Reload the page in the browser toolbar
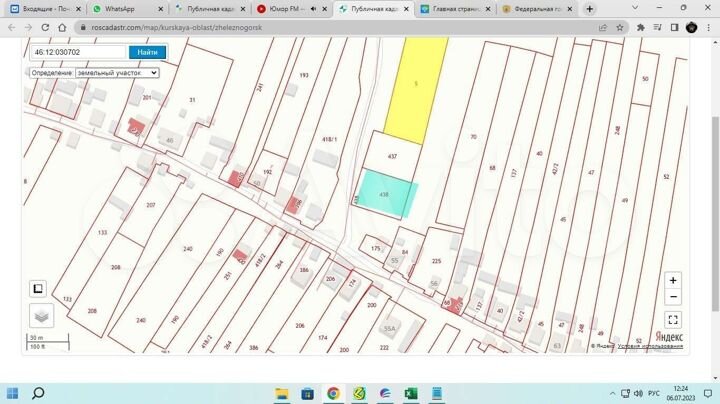The image size is (720, 404). tap(45, 28)
